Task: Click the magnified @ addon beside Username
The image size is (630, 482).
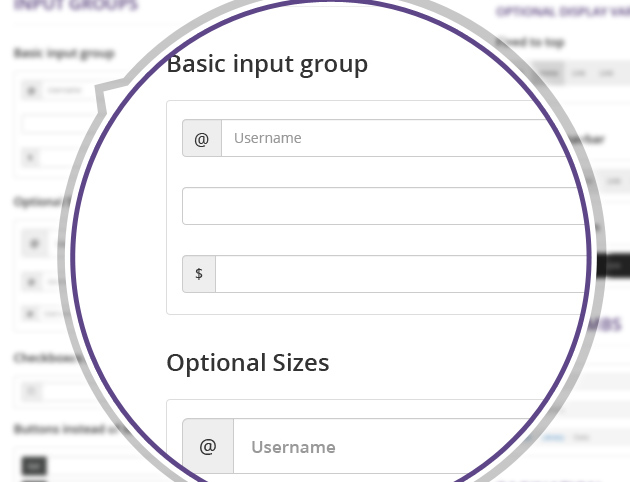Action: (x=202, y=138)
